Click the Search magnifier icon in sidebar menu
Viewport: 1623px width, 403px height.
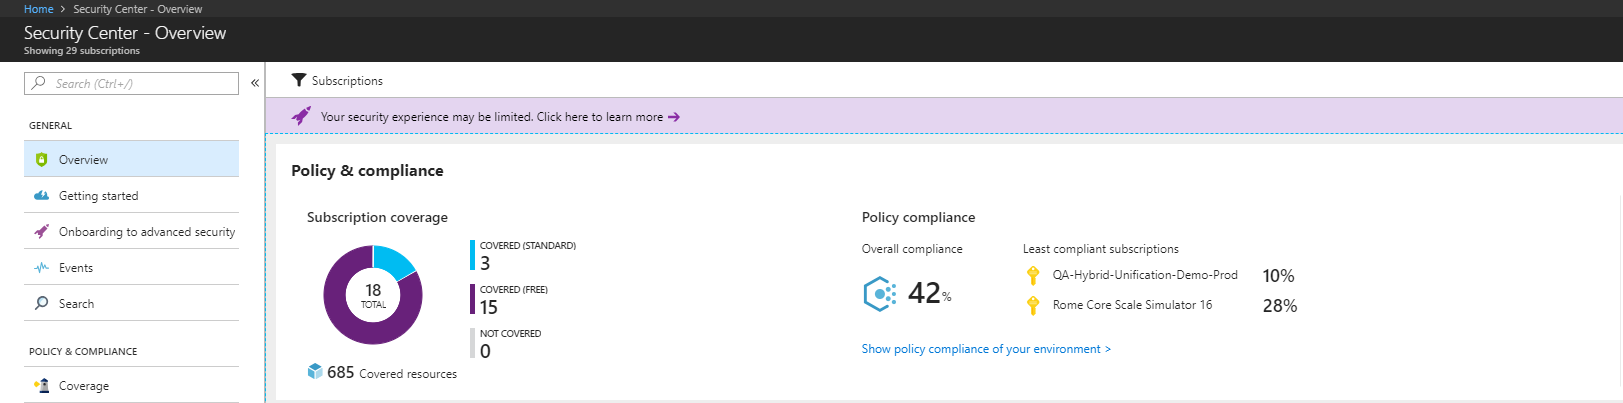pos(41,303)
